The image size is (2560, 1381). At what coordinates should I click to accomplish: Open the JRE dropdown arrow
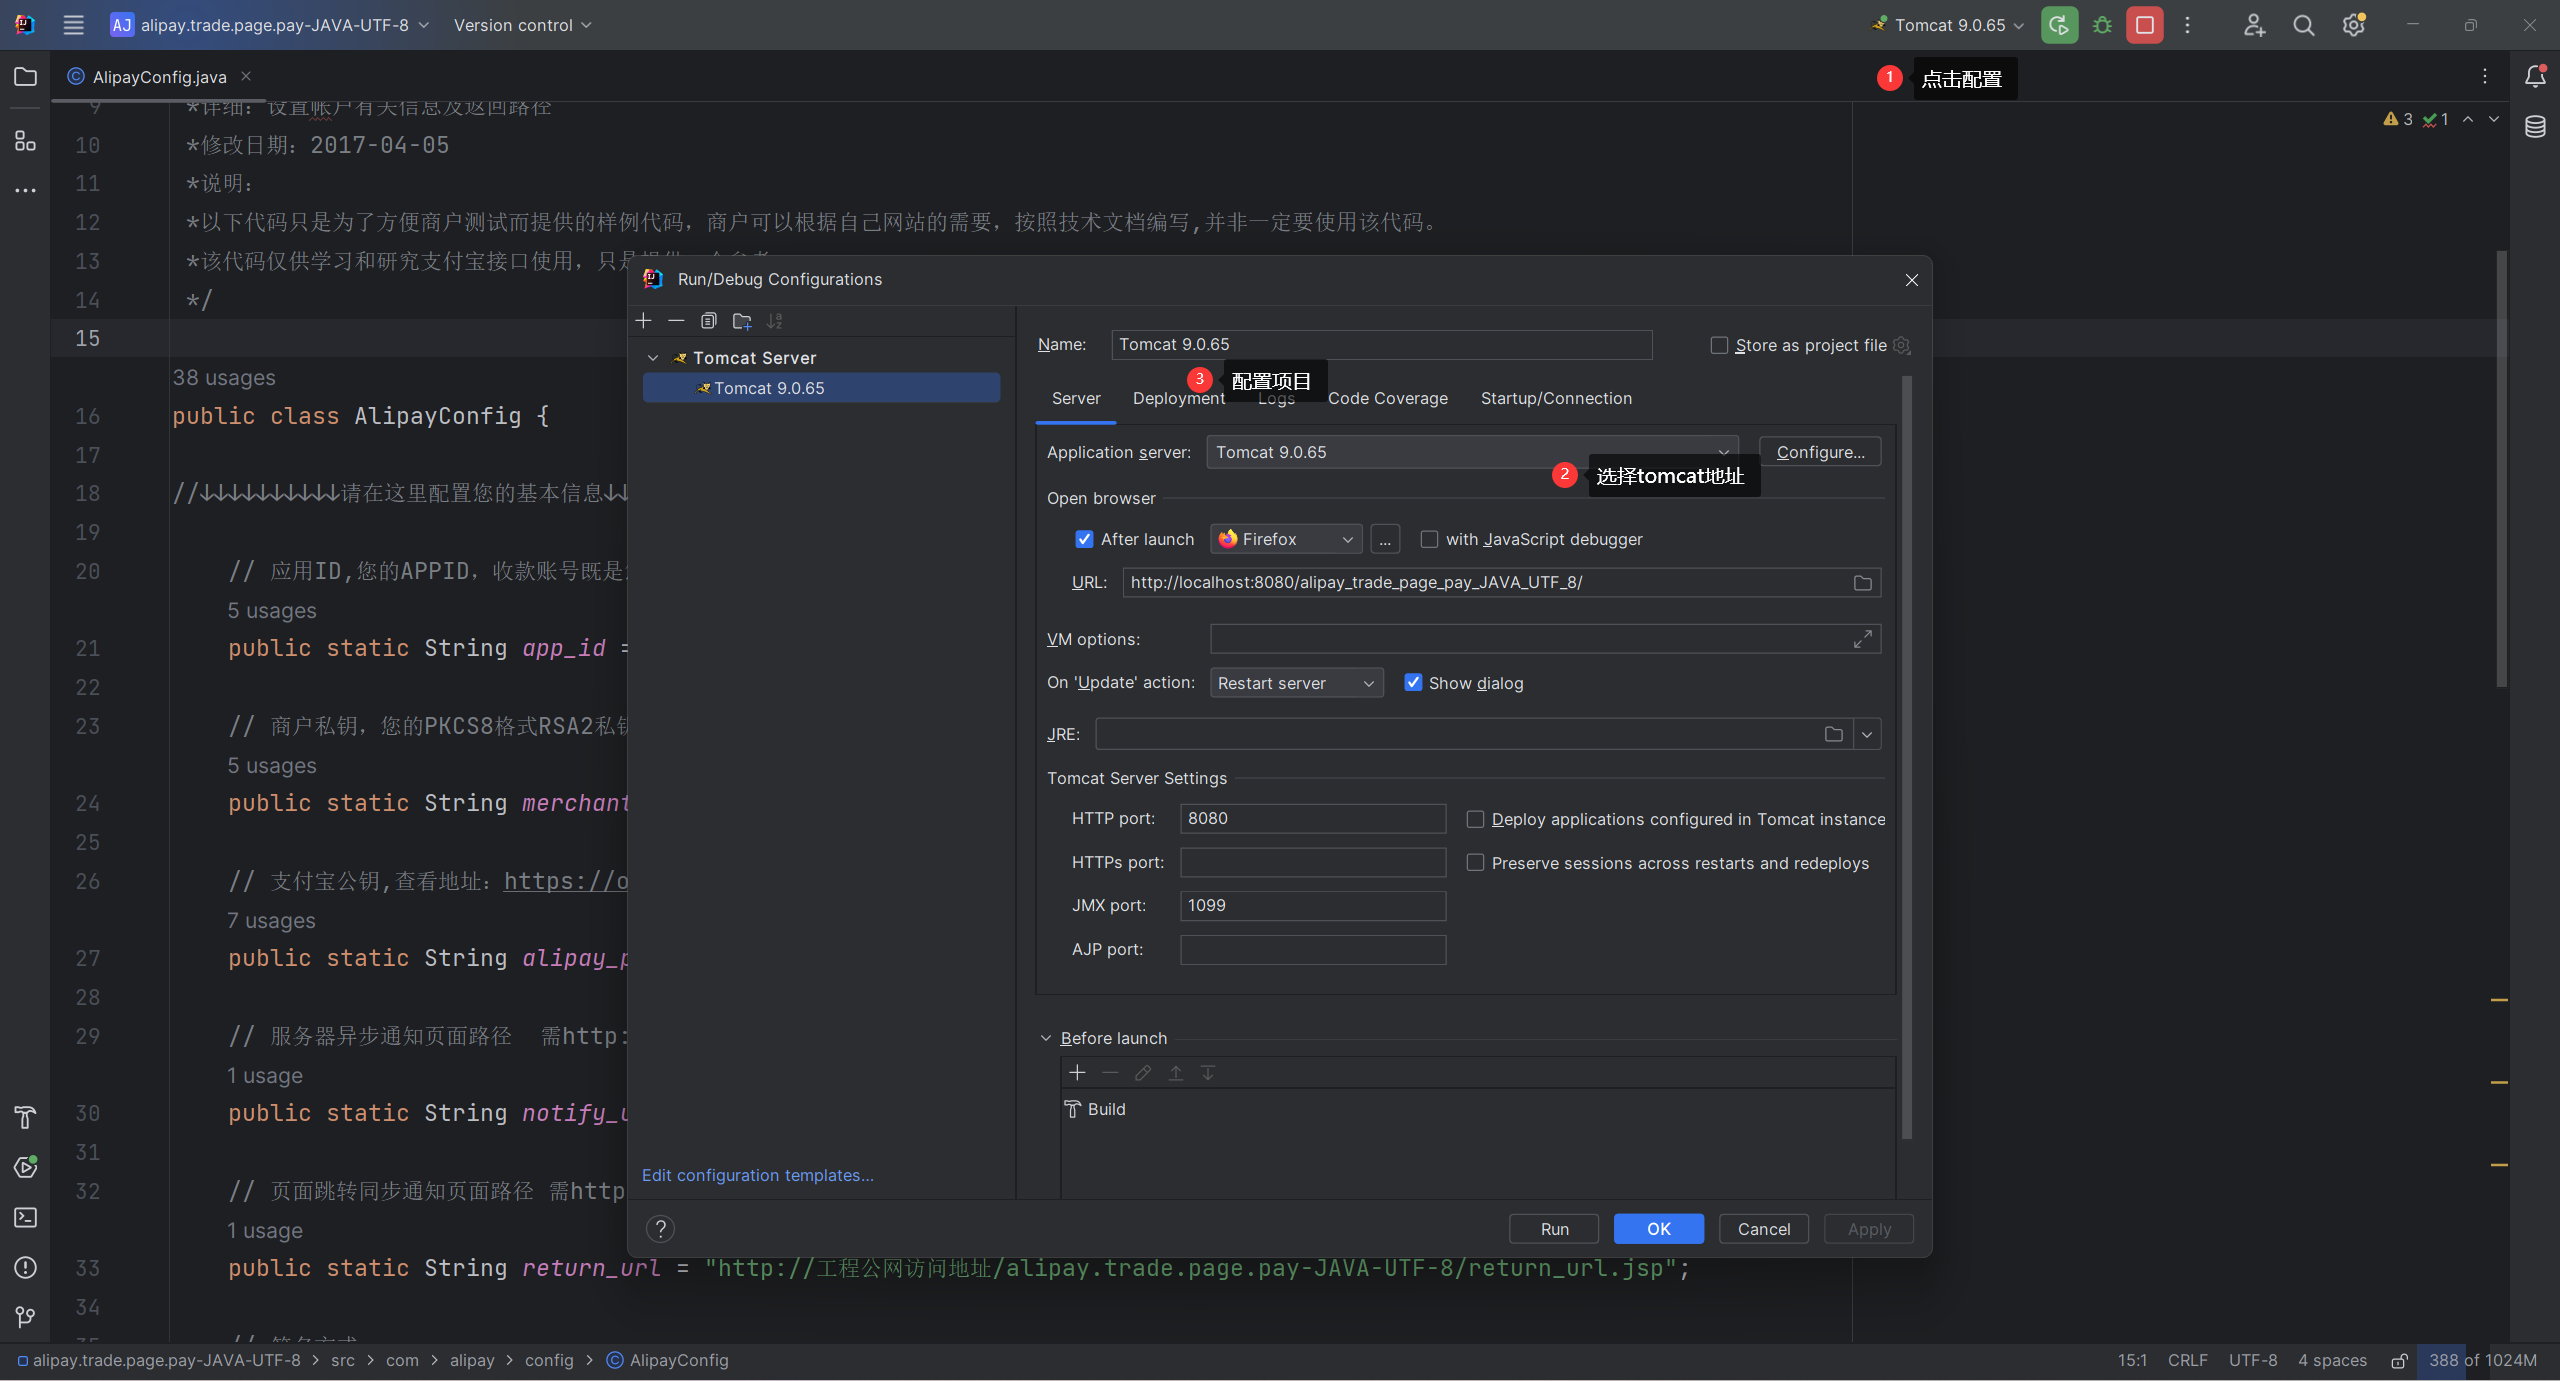[x=1867, y=734]
